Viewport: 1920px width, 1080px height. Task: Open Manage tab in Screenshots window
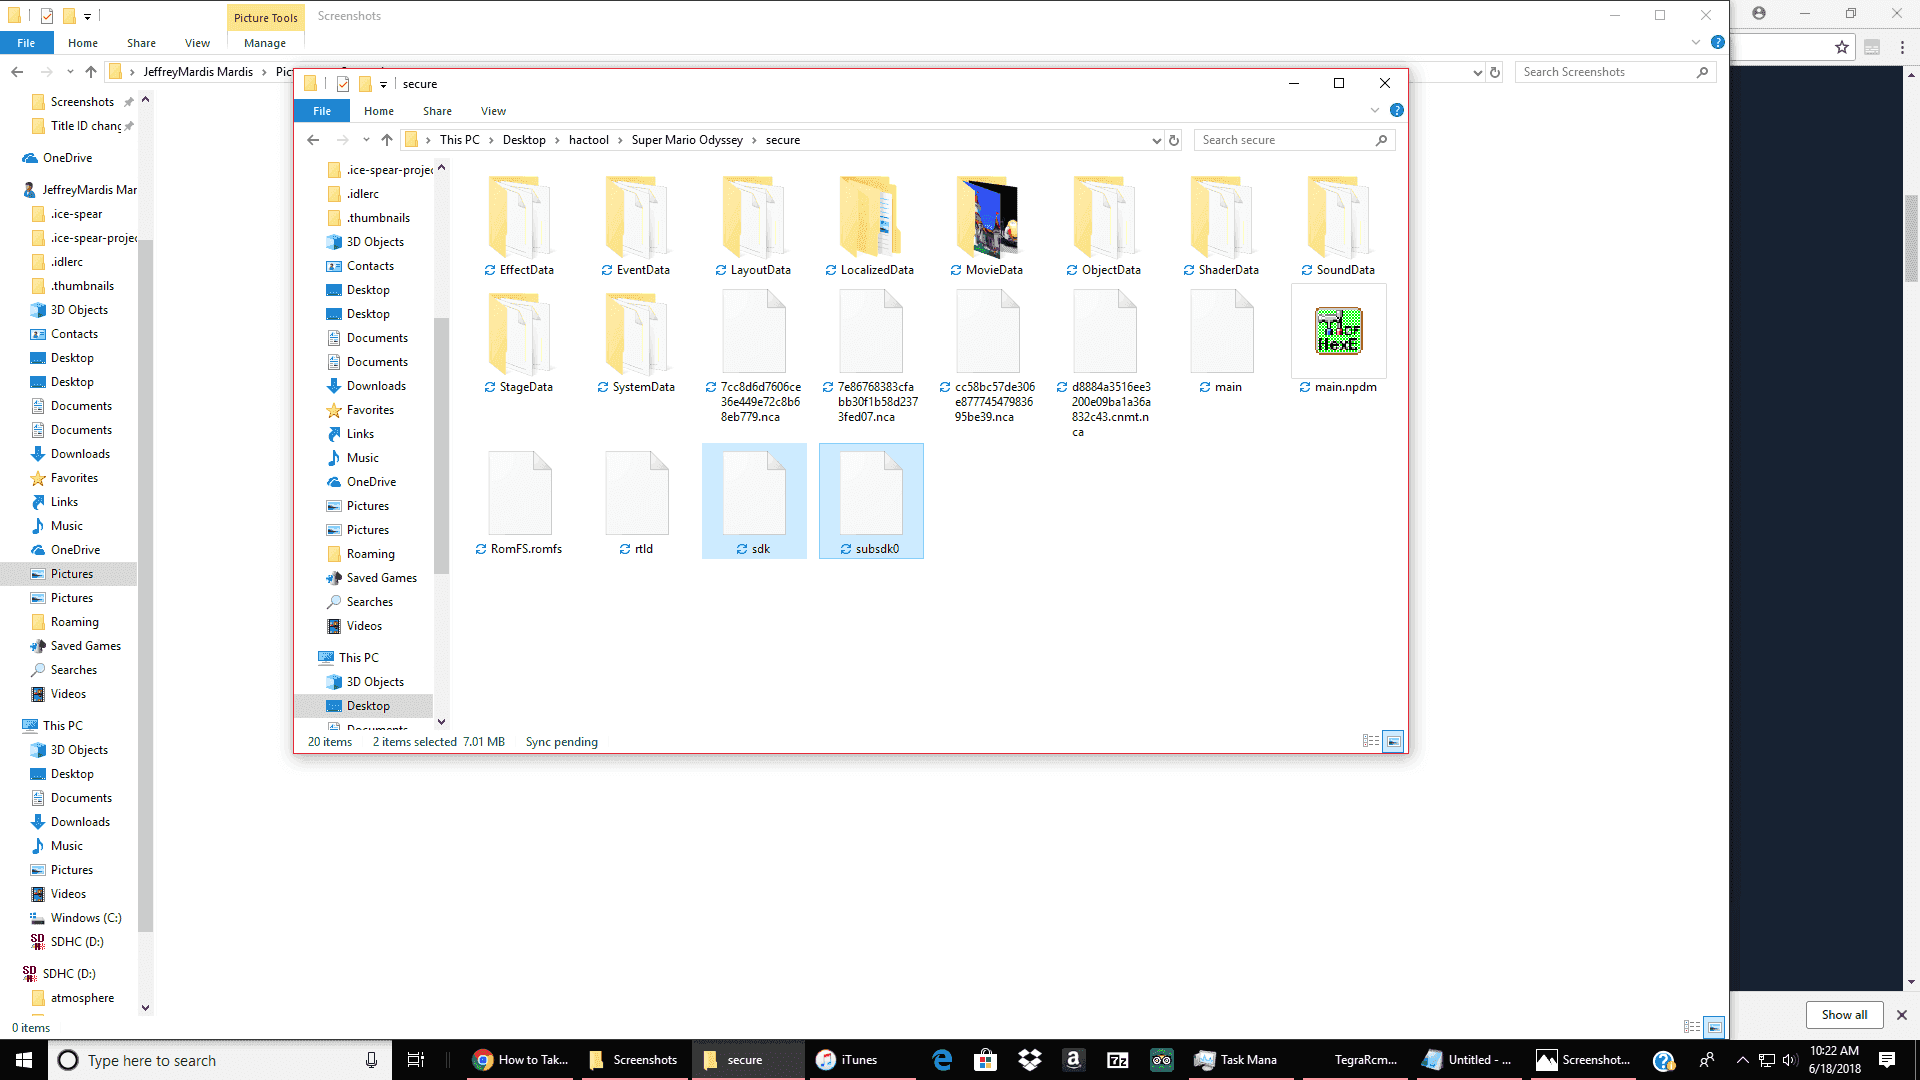point(265,43)
